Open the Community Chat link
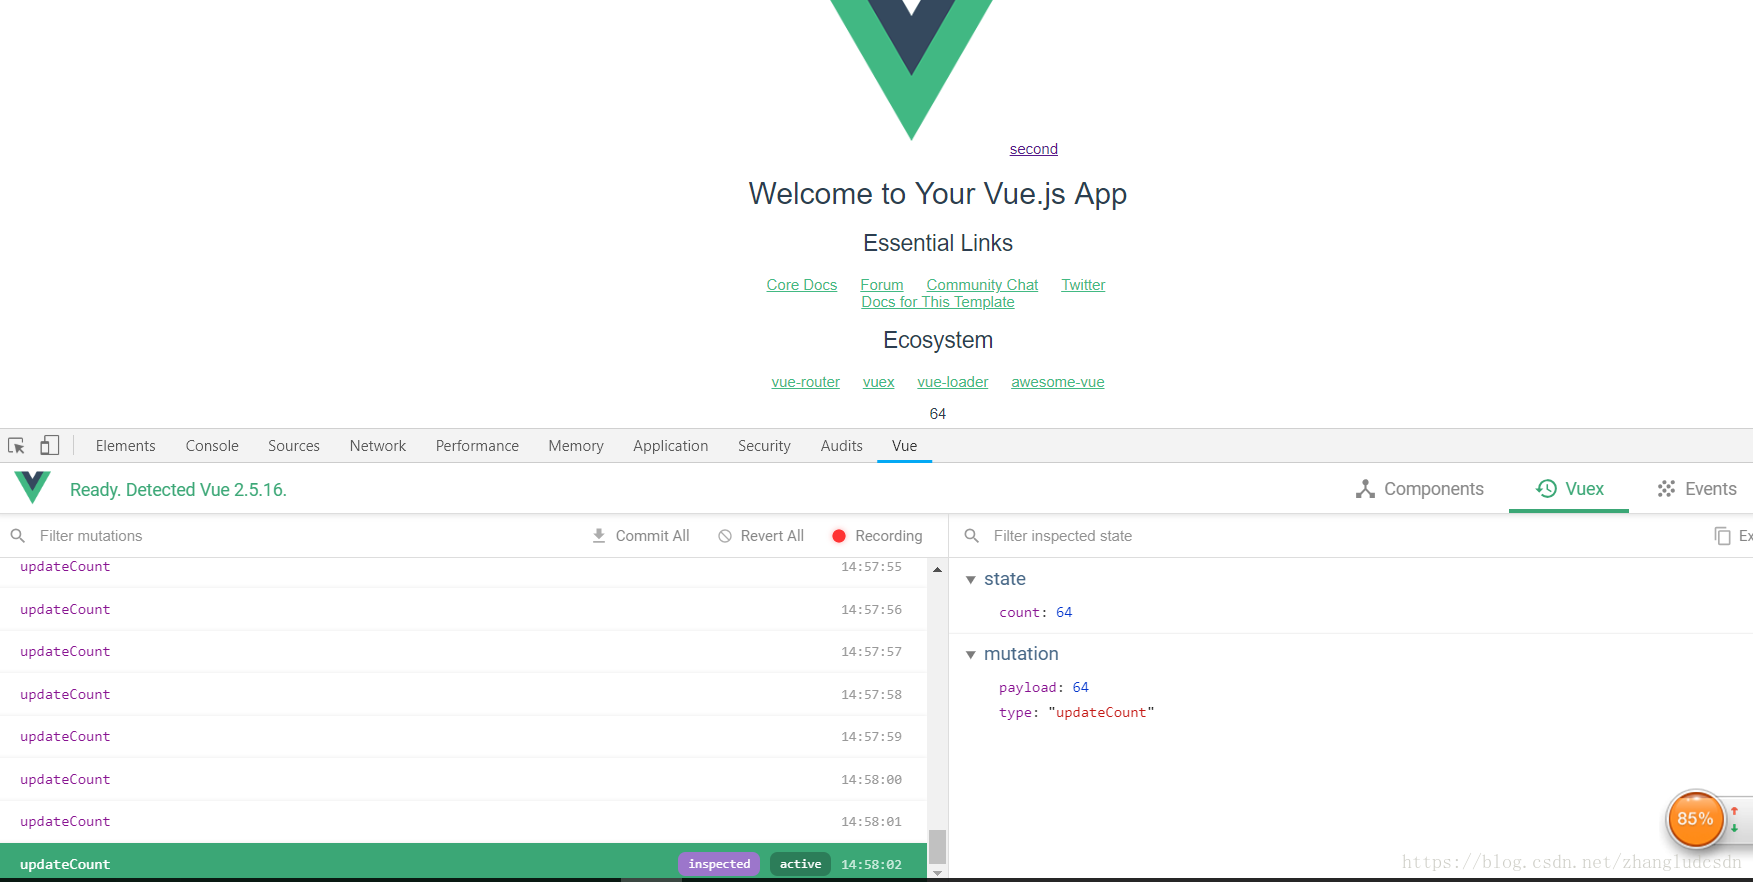This screenshot has width=1753, height=882. pos(982,285)
